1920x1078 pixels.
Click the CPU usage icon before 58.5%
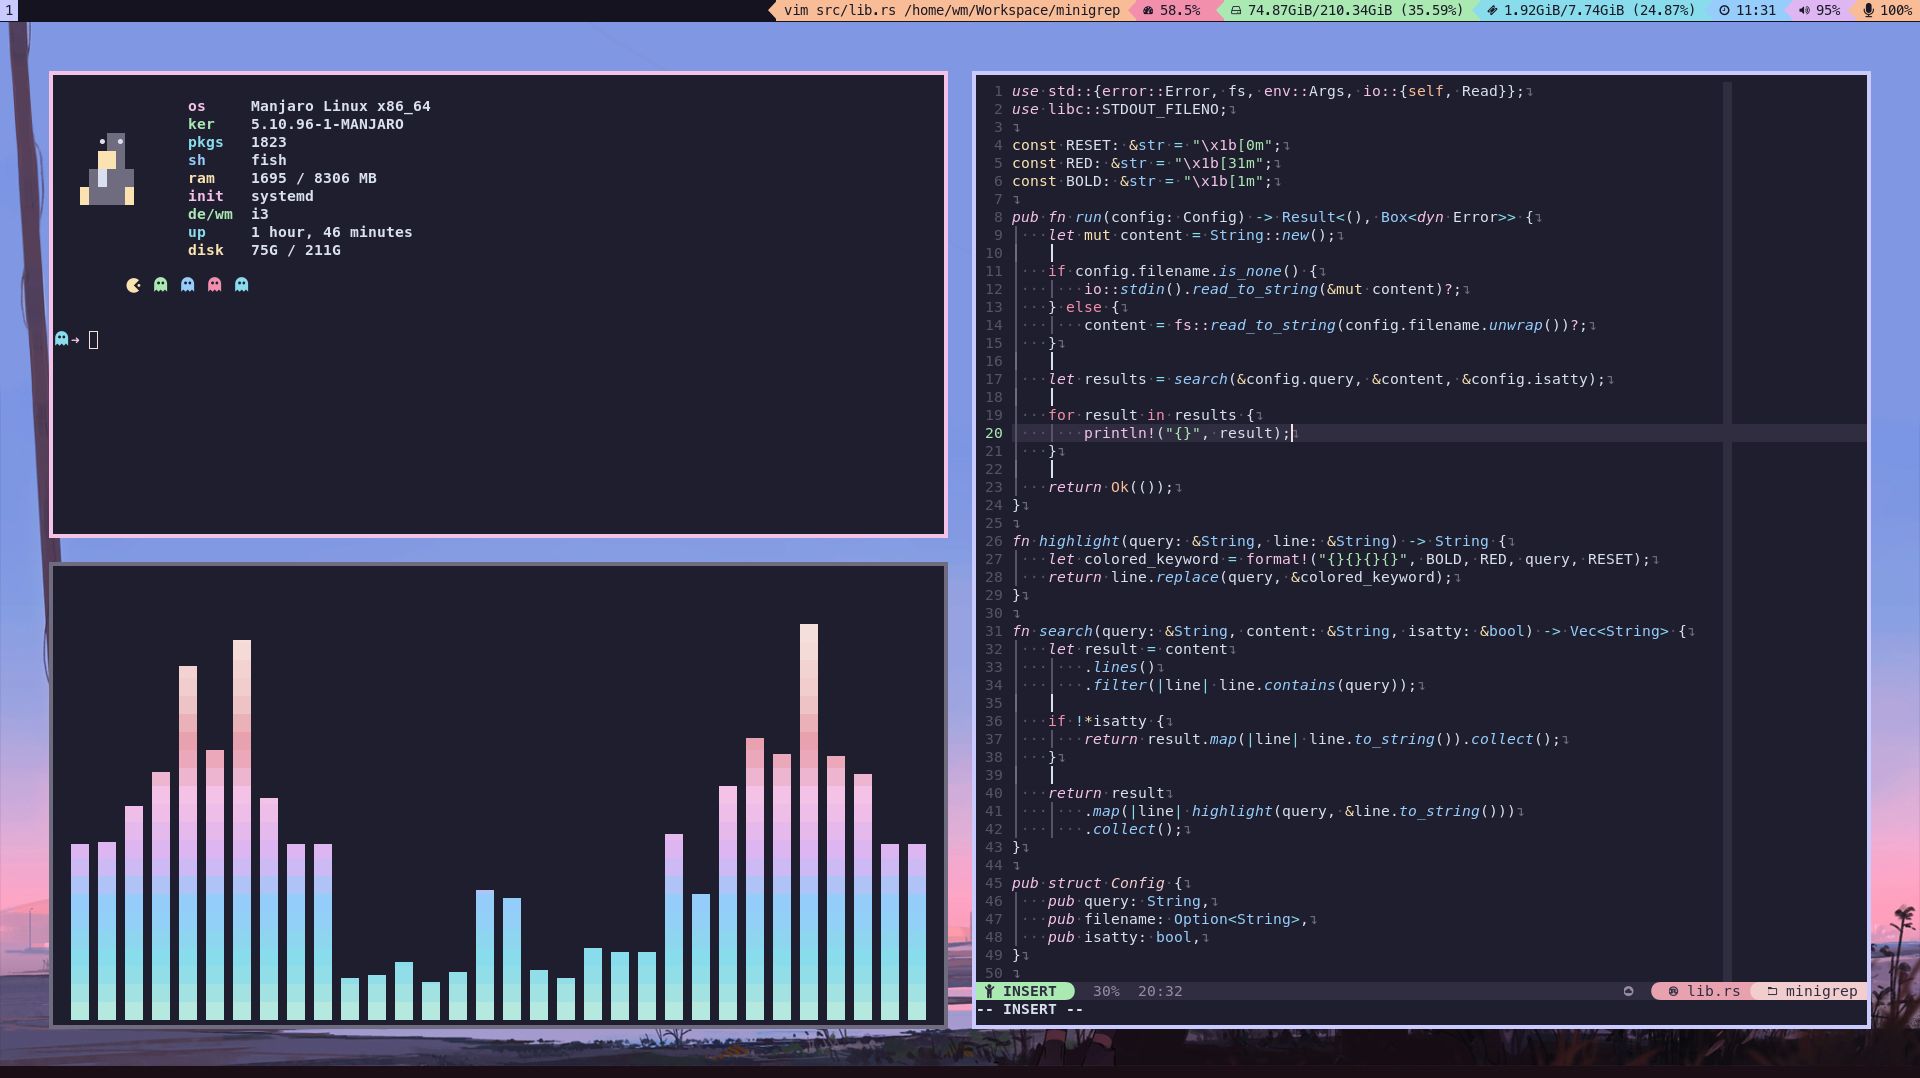pos(1148,11)
